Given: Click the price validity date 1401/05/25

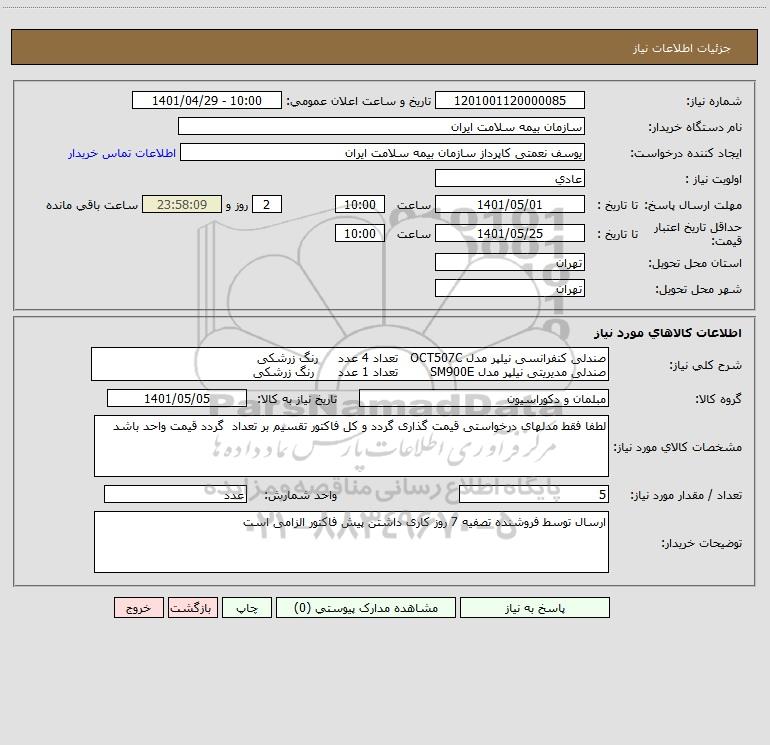Looking at the screenshot, I should [x=510, y=233].
